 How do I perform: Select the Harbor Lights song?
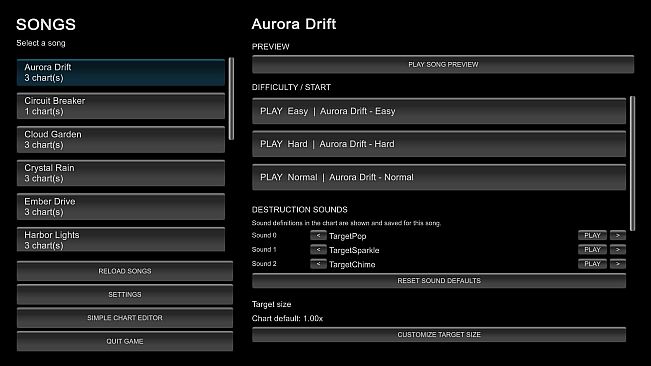point(121,239)
